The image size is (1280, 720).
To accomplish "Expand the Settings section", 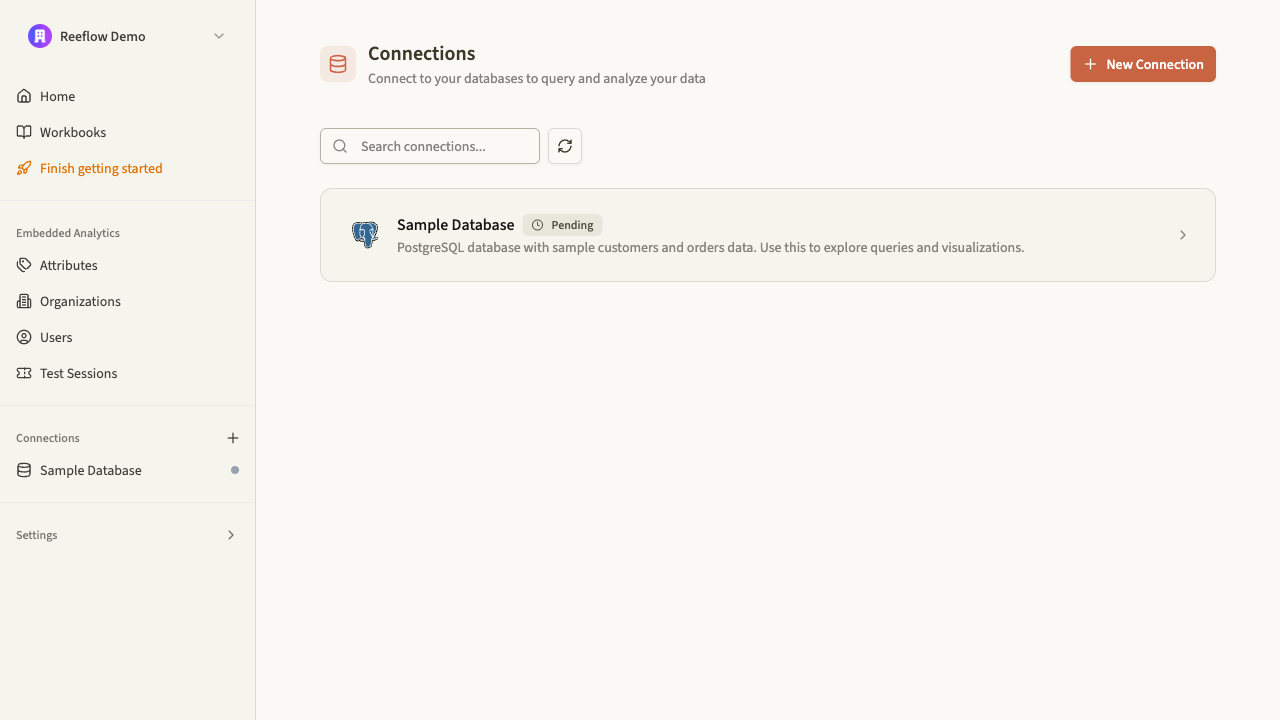I will click(x=231, y=535).
